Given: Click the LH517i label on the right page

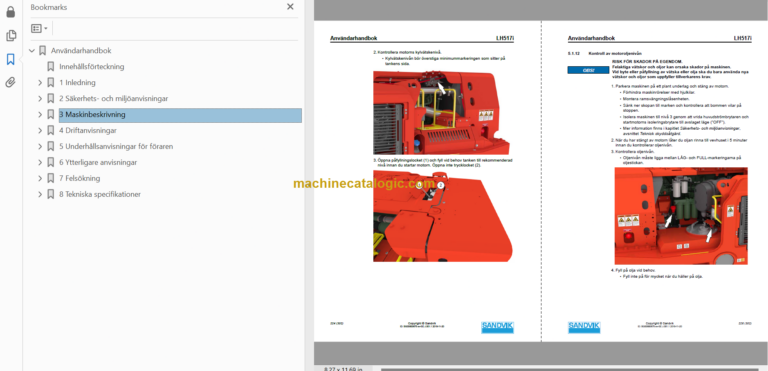Looking at the screenshot, I should pyautogui.click(x=742, y=38).
